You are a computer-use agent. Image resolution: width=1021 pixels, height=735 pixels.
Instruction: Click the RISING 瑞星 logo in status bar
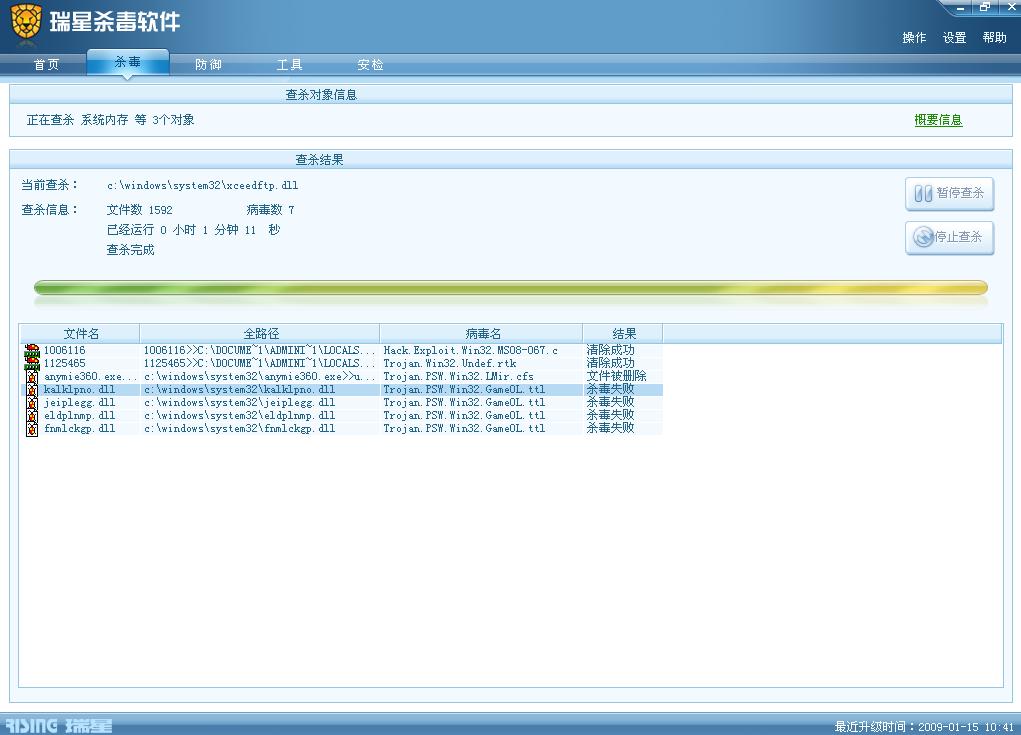coord(59,725)
